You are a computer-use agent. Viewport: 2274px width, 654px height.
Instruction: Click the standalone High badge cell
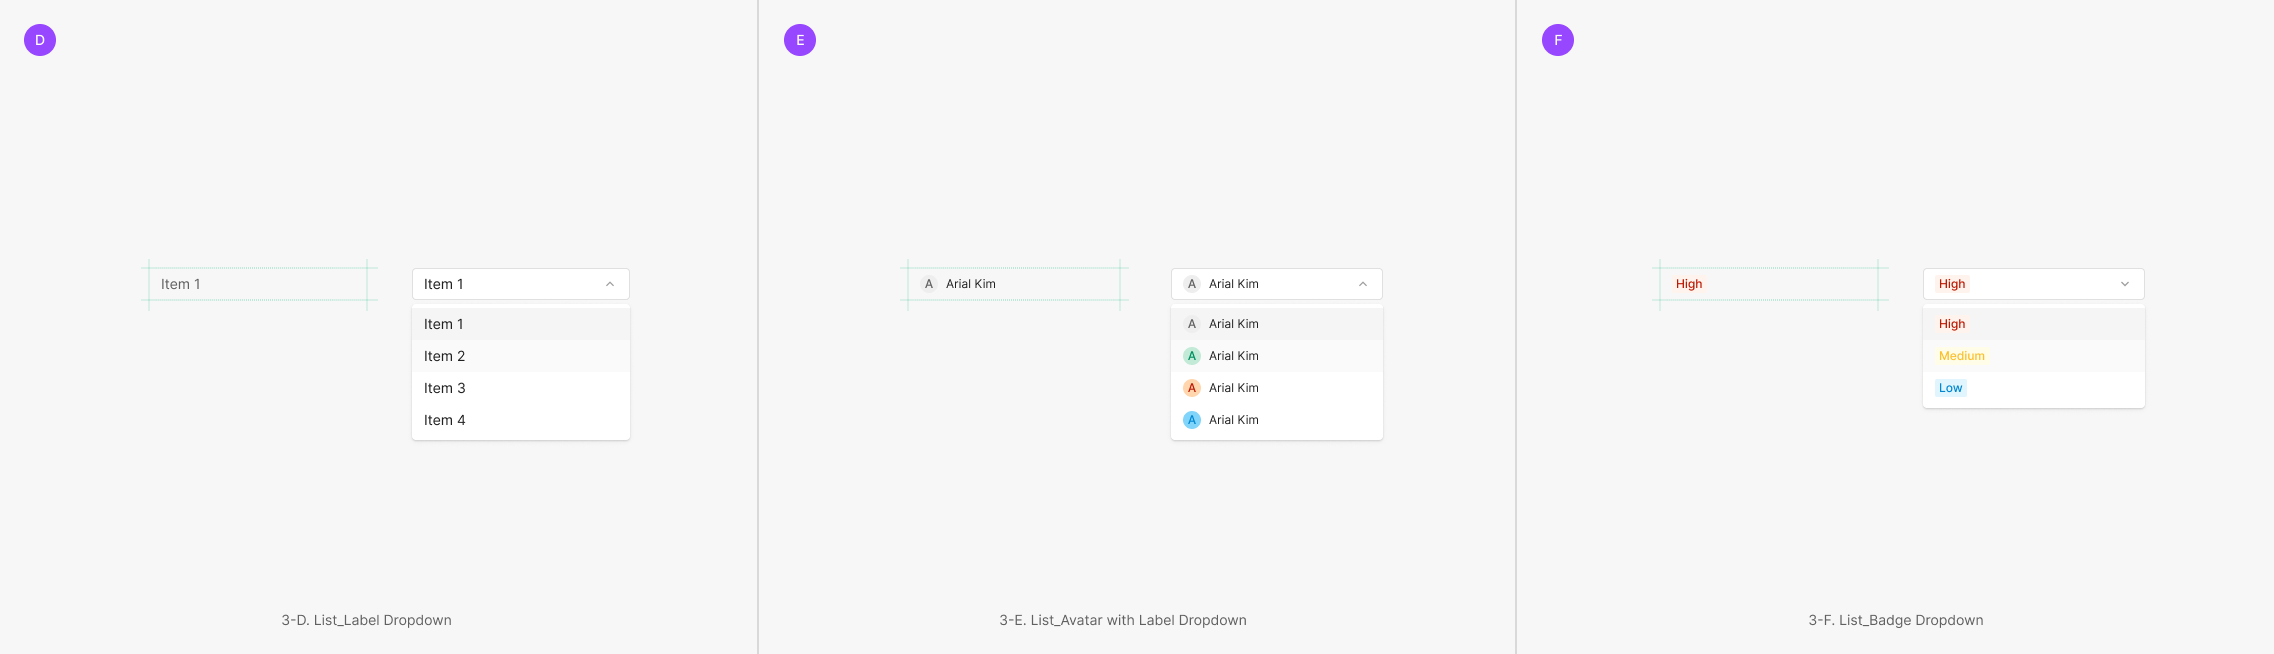coord(1768,284)
